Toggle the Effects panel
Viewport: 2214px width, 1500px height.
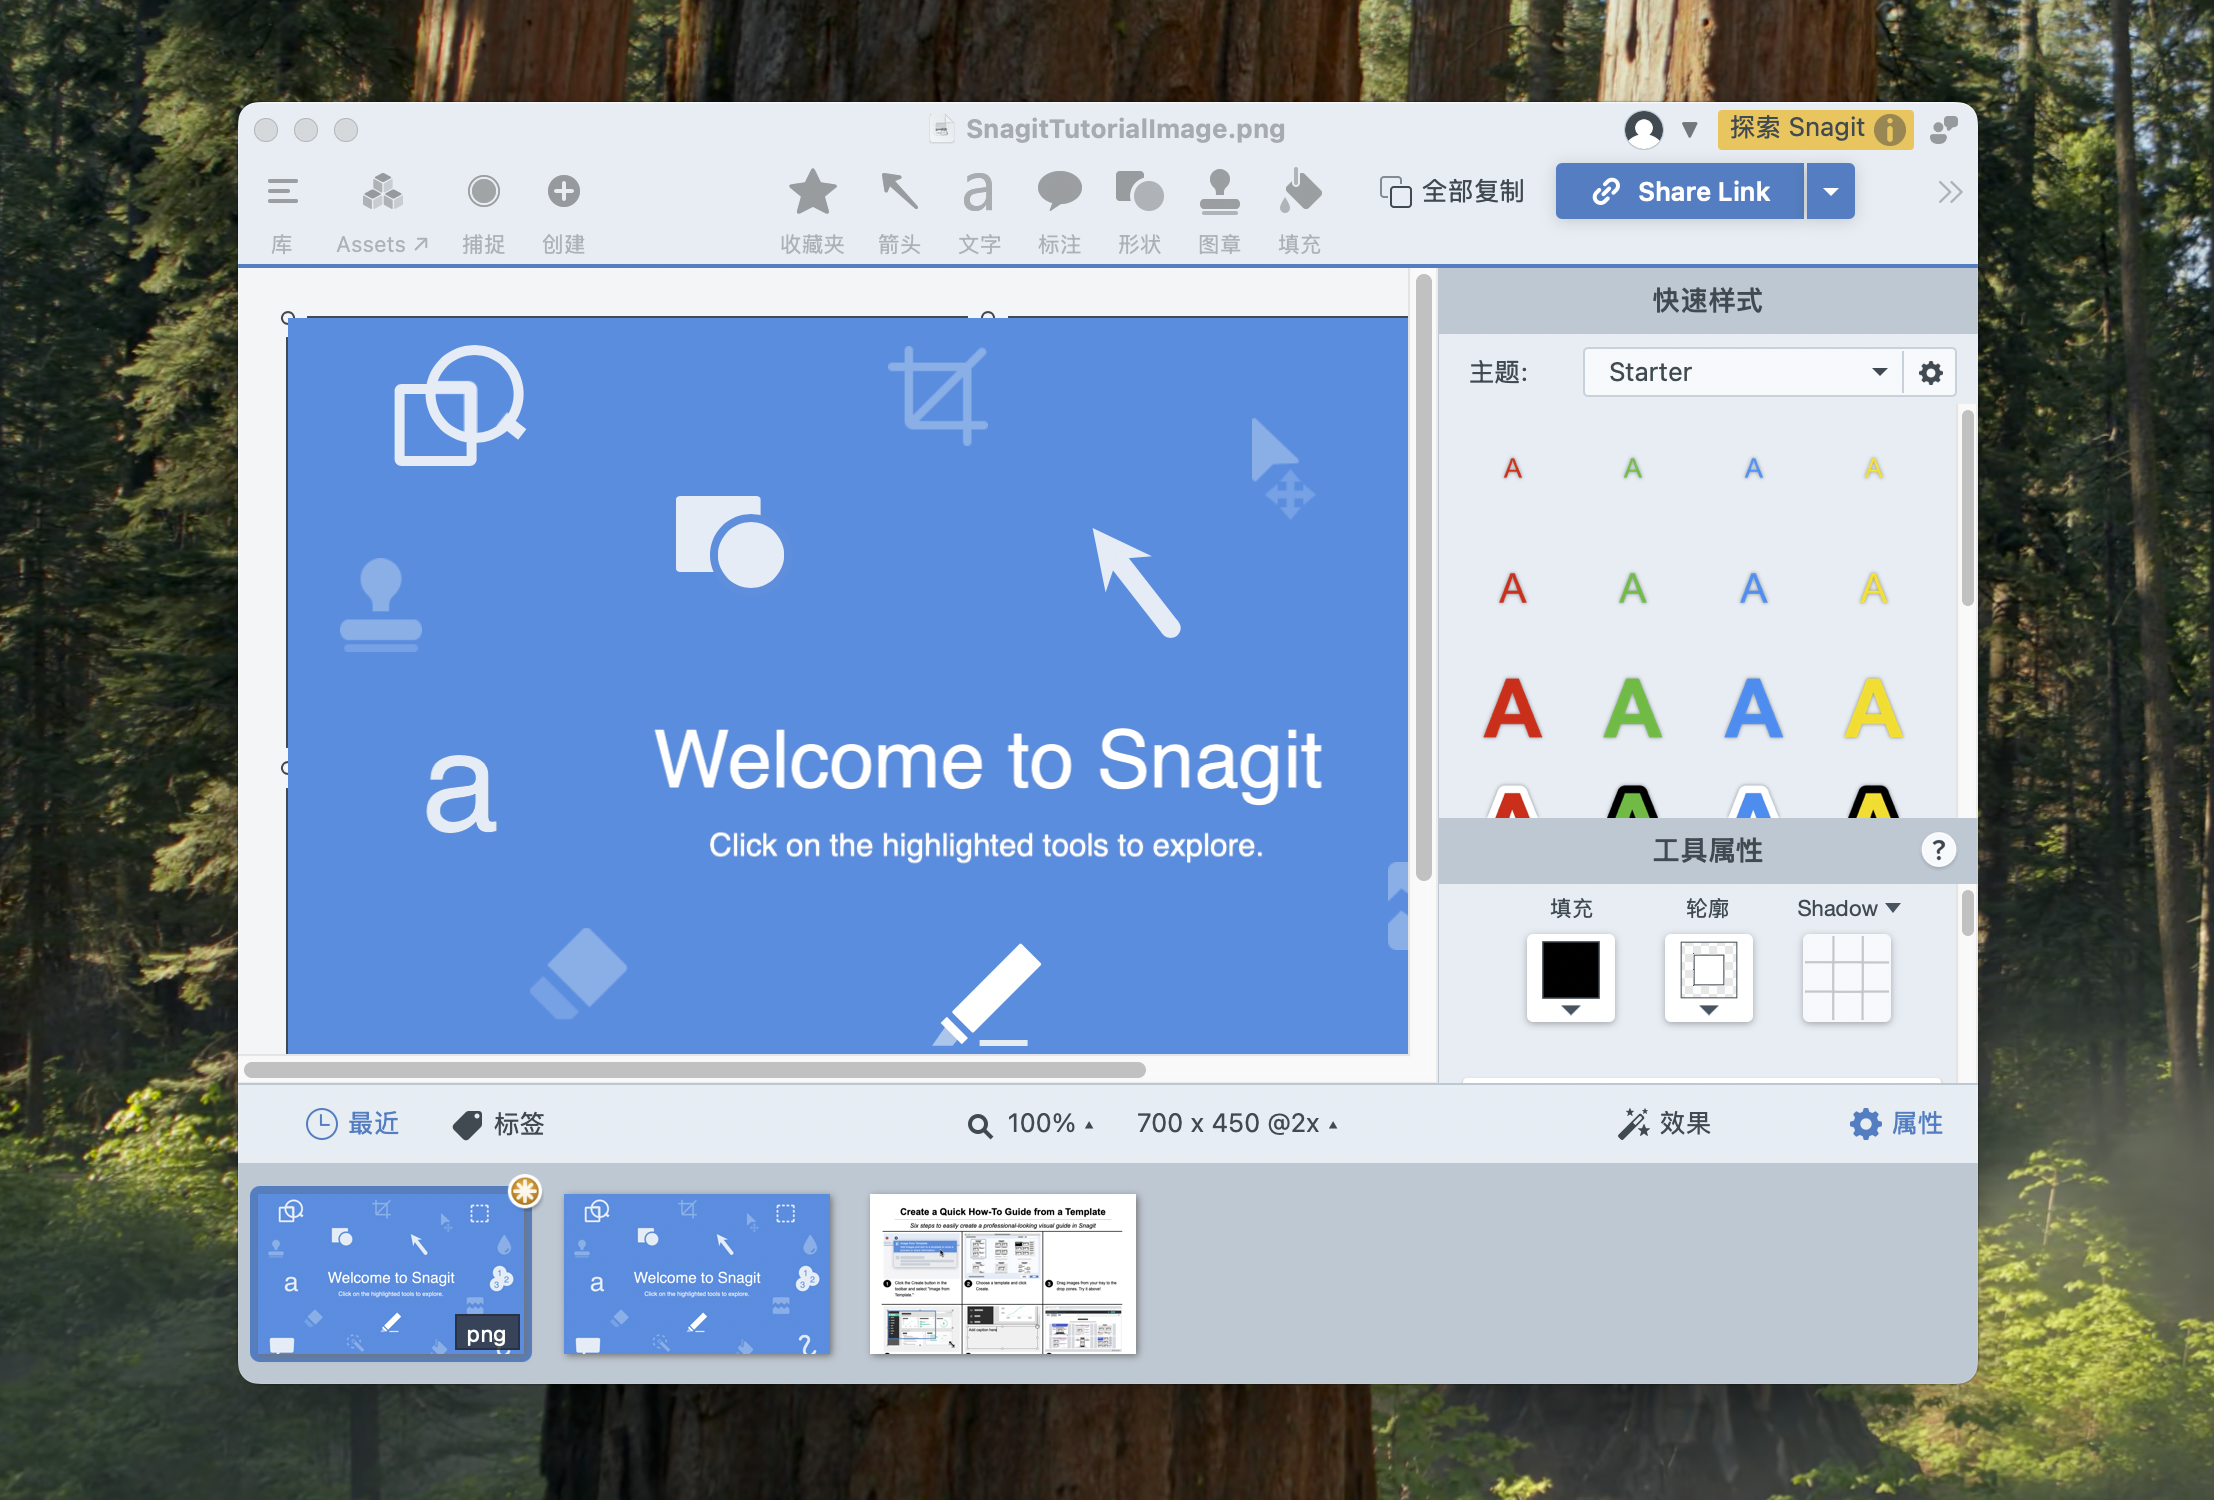pyautogui.click(x=1664, y=1124)
